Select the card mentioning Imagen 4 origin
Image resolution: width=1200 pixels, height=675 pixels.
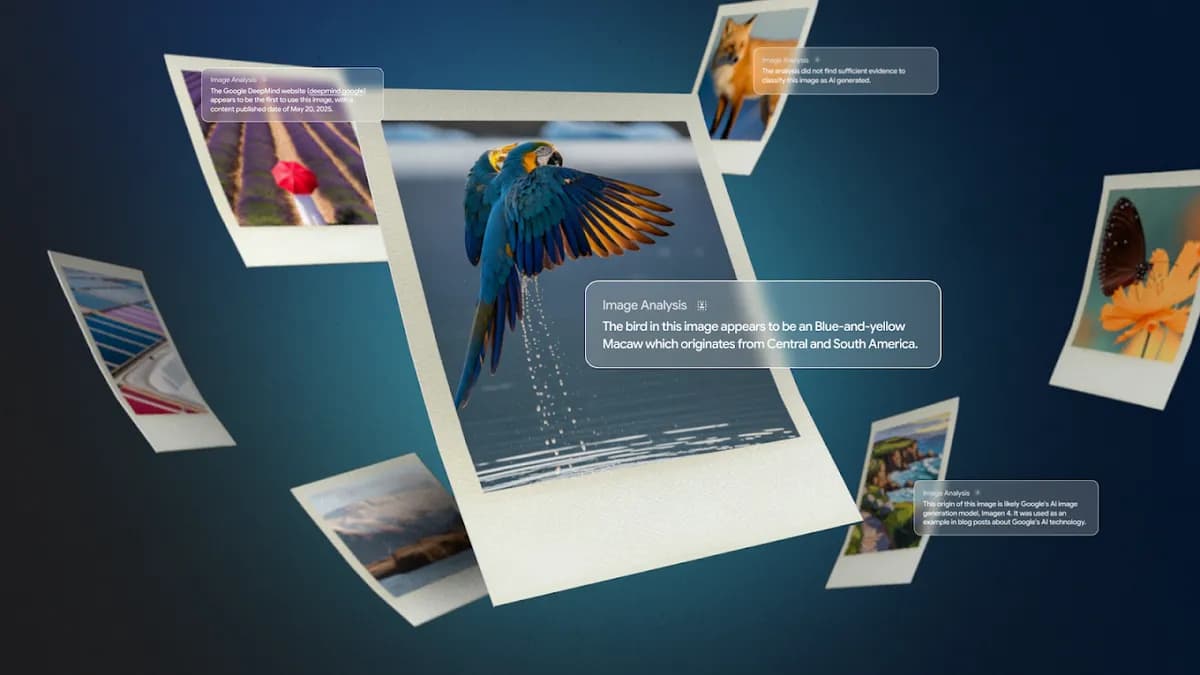click(1005, 508)
